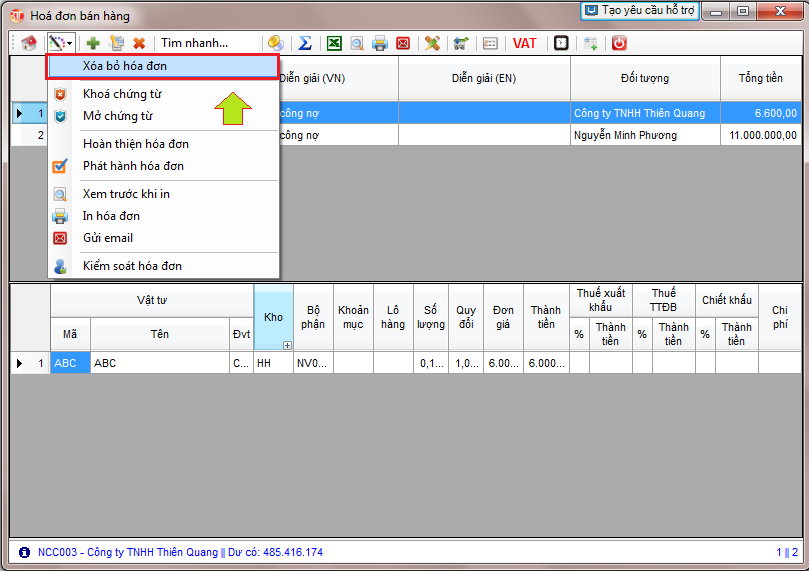Click the ABC code cell
Screen dimensions: 809x571
point(70,363)
